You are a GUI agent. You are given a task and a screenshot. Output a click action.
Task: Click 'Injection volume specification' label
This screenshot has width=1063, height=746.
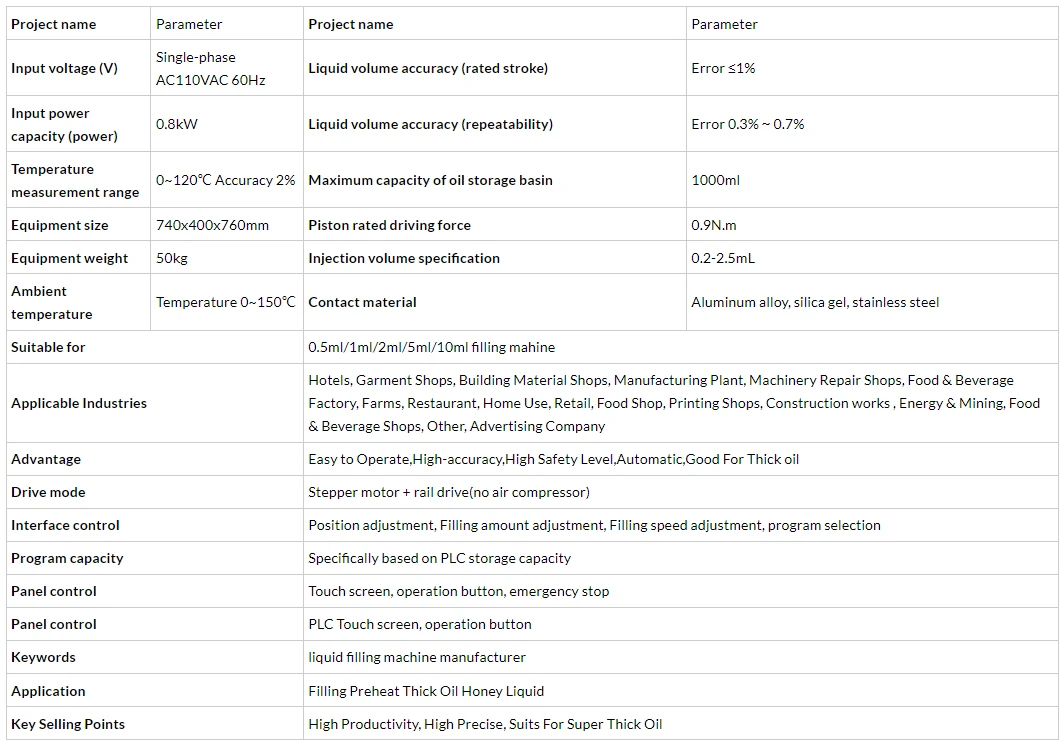[x=404, y=258]
